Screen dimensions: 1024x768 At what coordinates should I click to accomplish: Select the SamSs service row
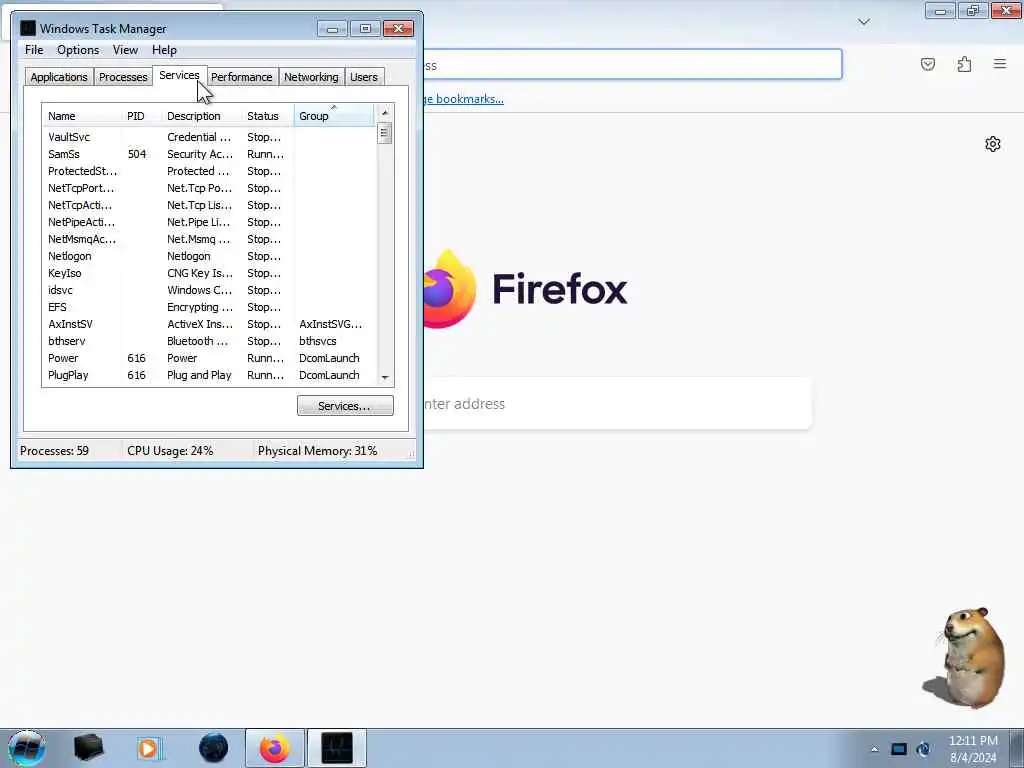[x=209, y=154]
